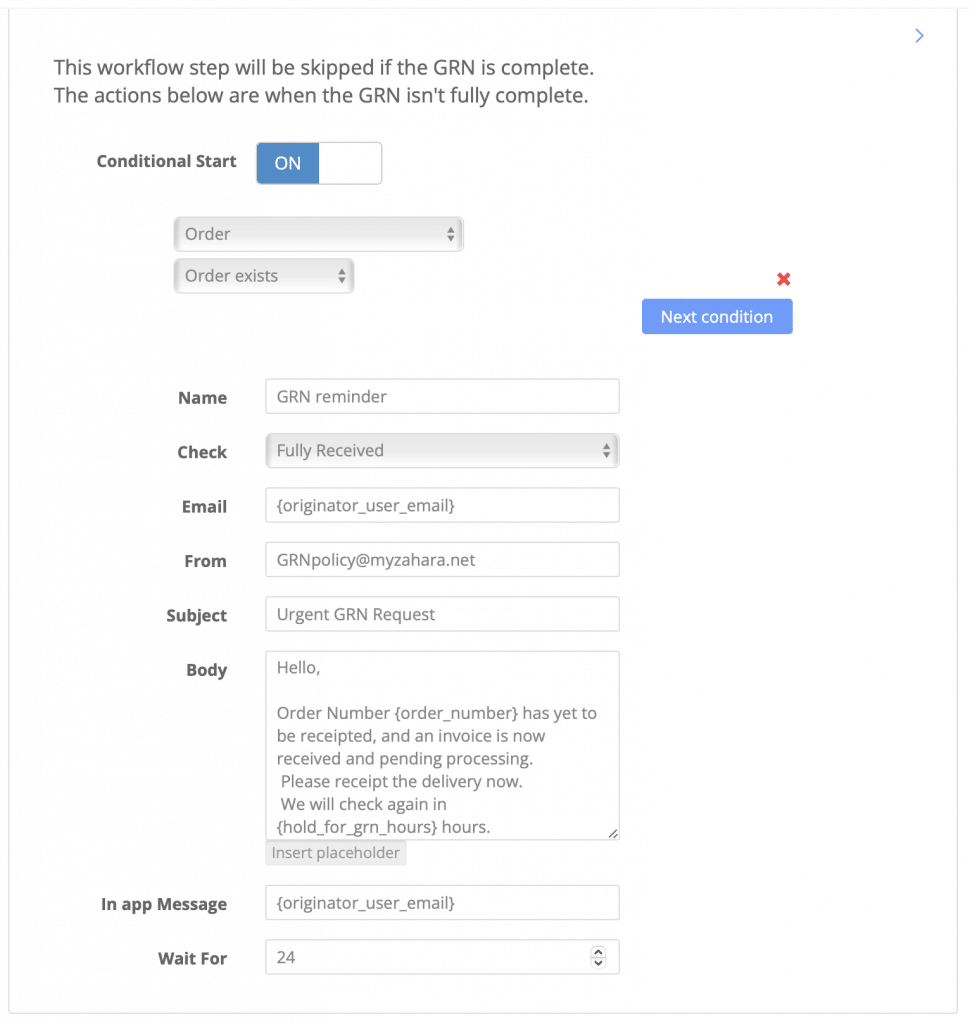
Task: Toggle the Conditional Start ON switch
Action: point(319,163)
